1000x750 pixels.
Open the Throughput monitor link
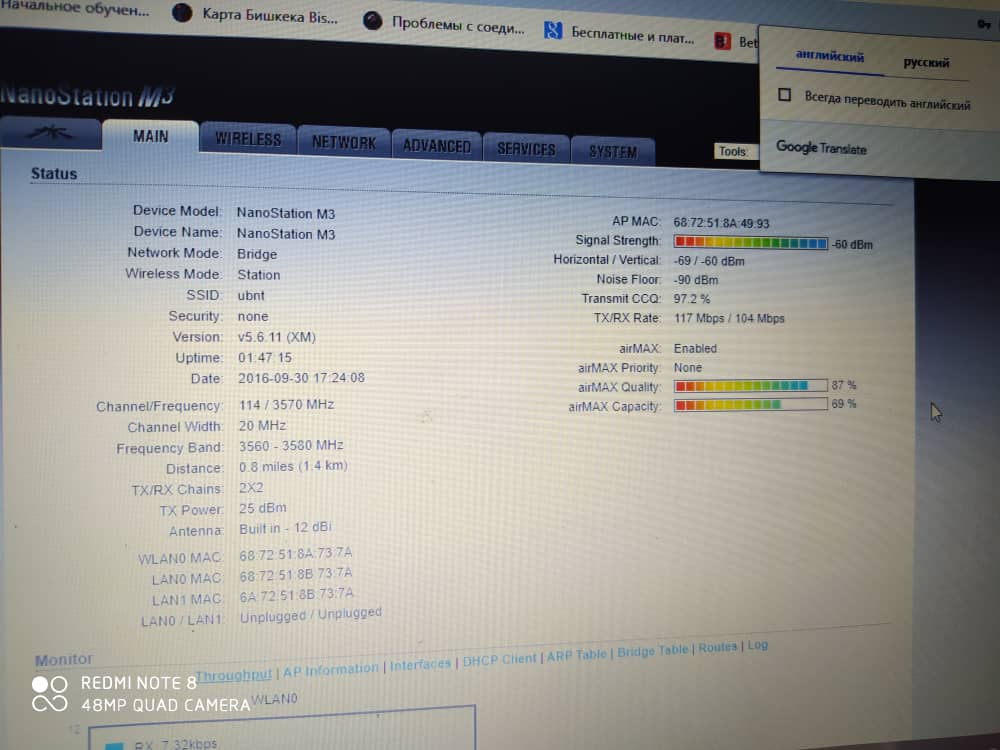coord(234,675)
